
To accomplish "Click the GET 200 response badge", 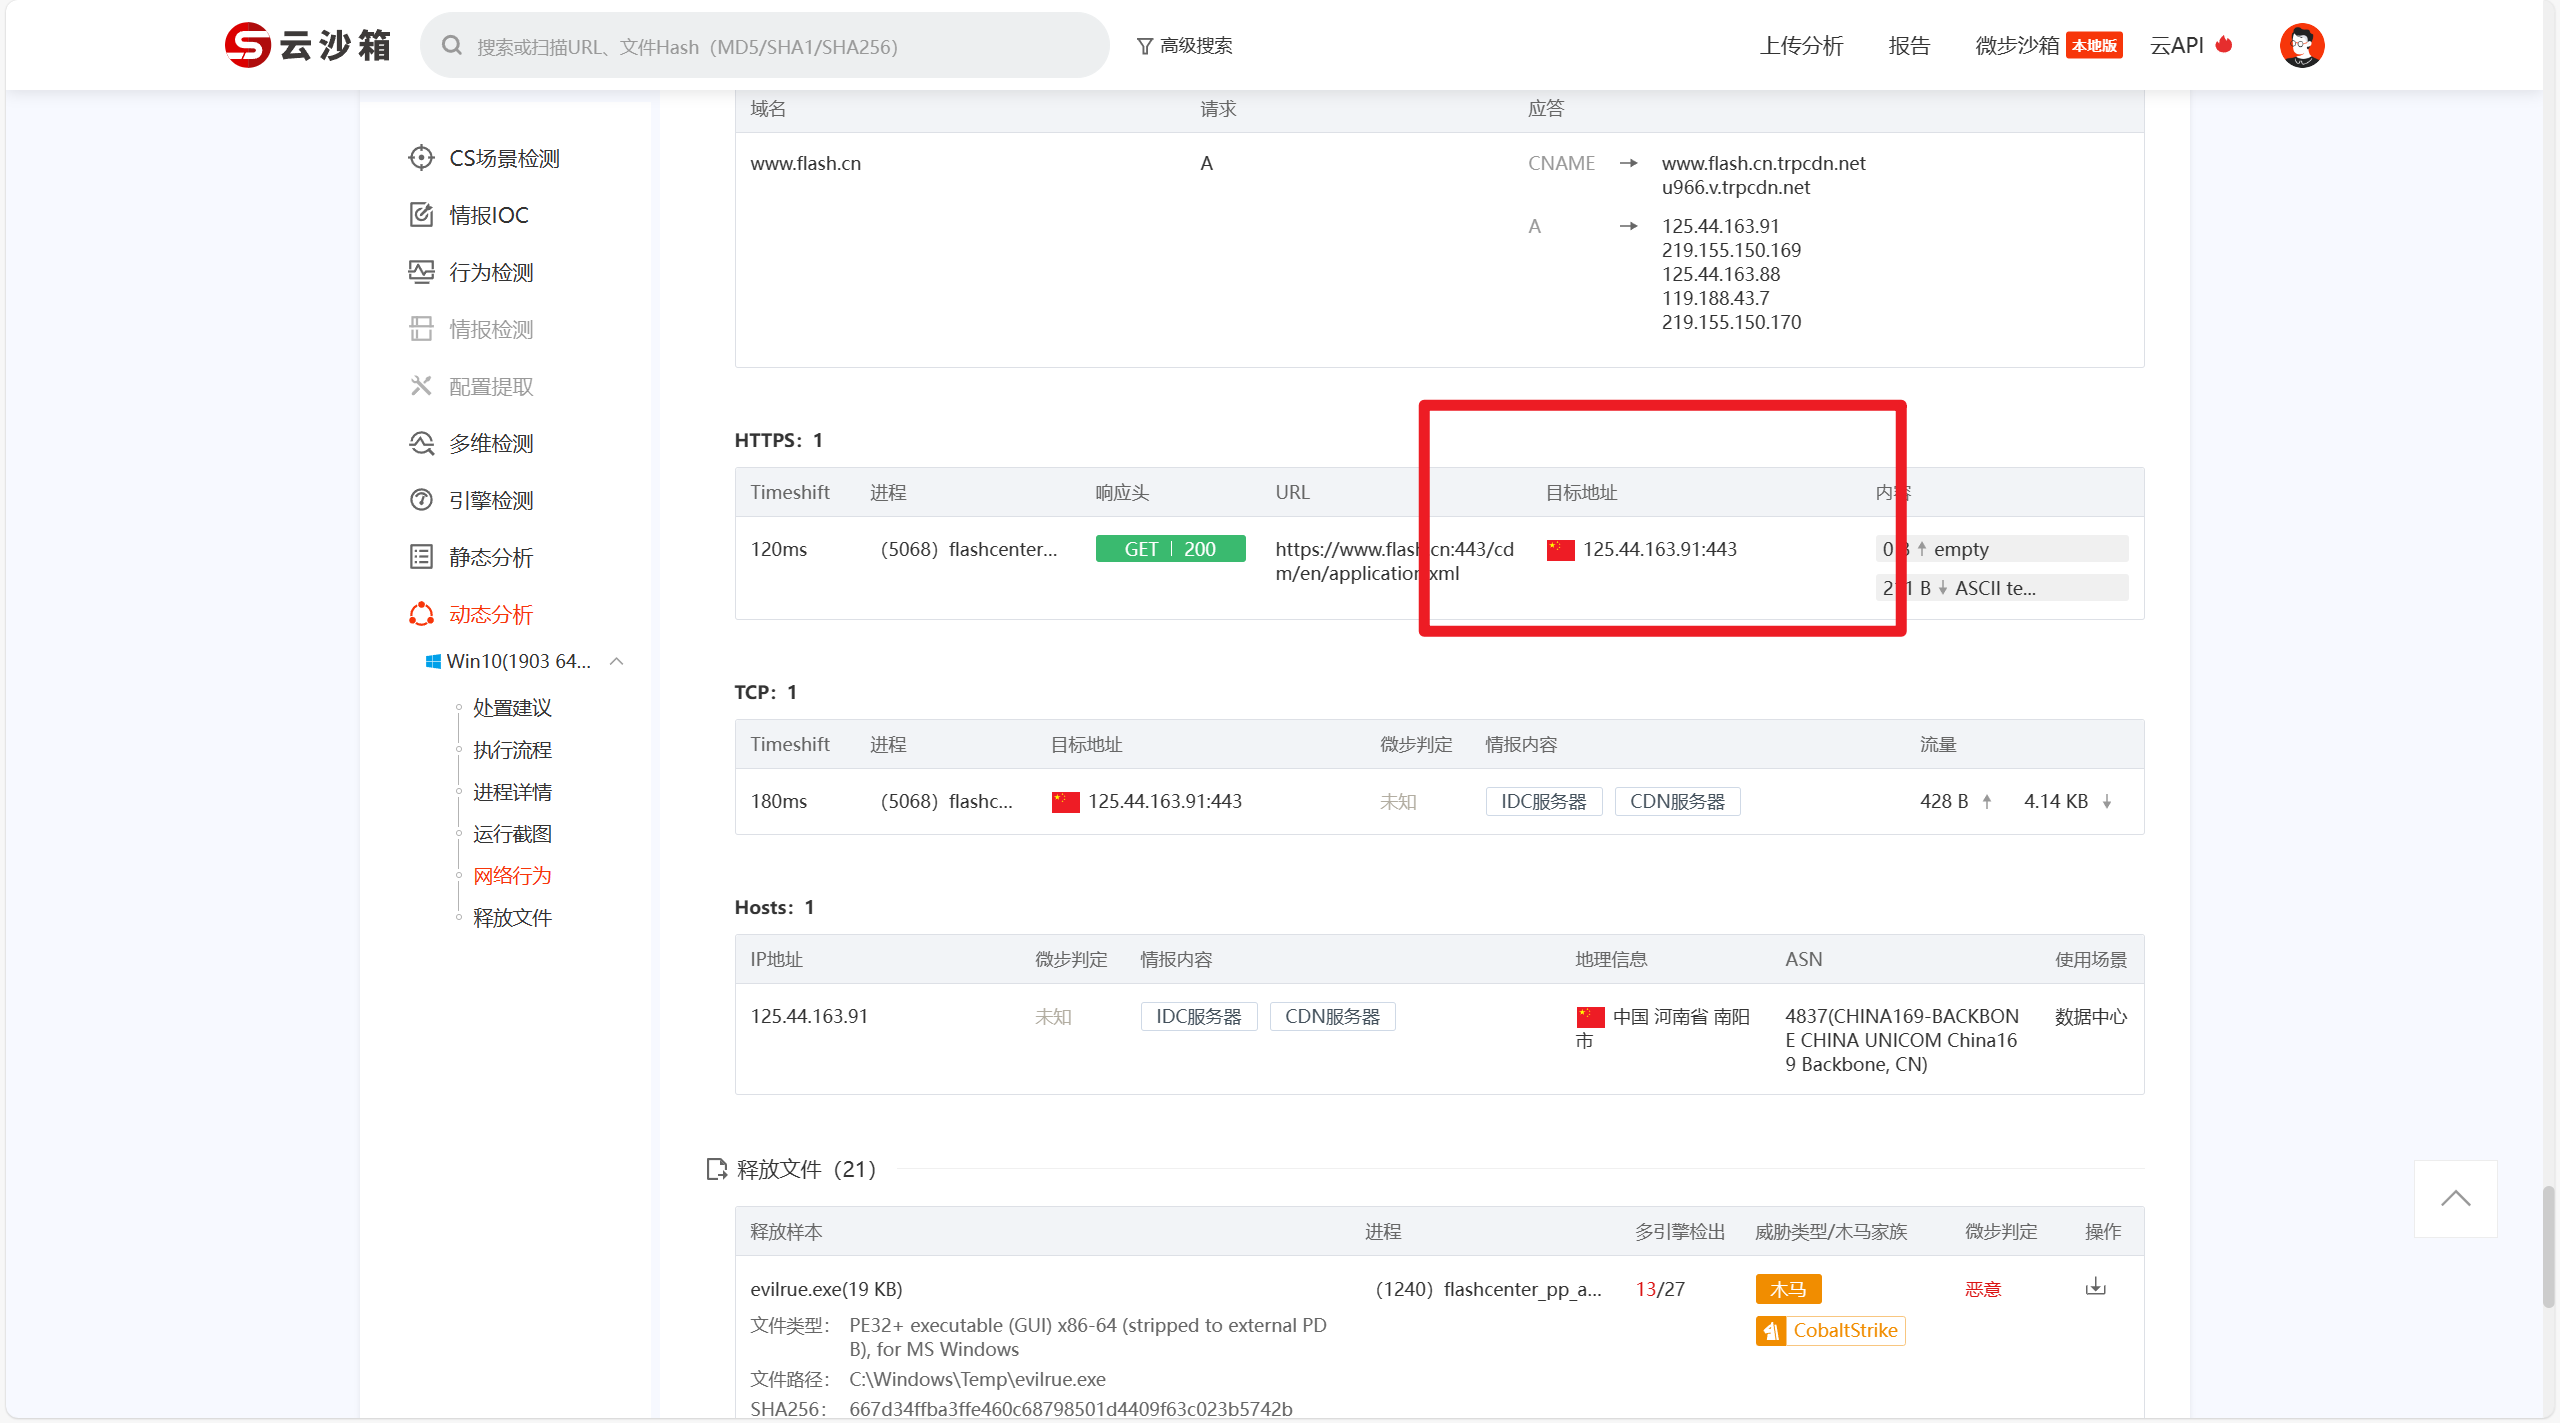I will tap(1170, 549).
